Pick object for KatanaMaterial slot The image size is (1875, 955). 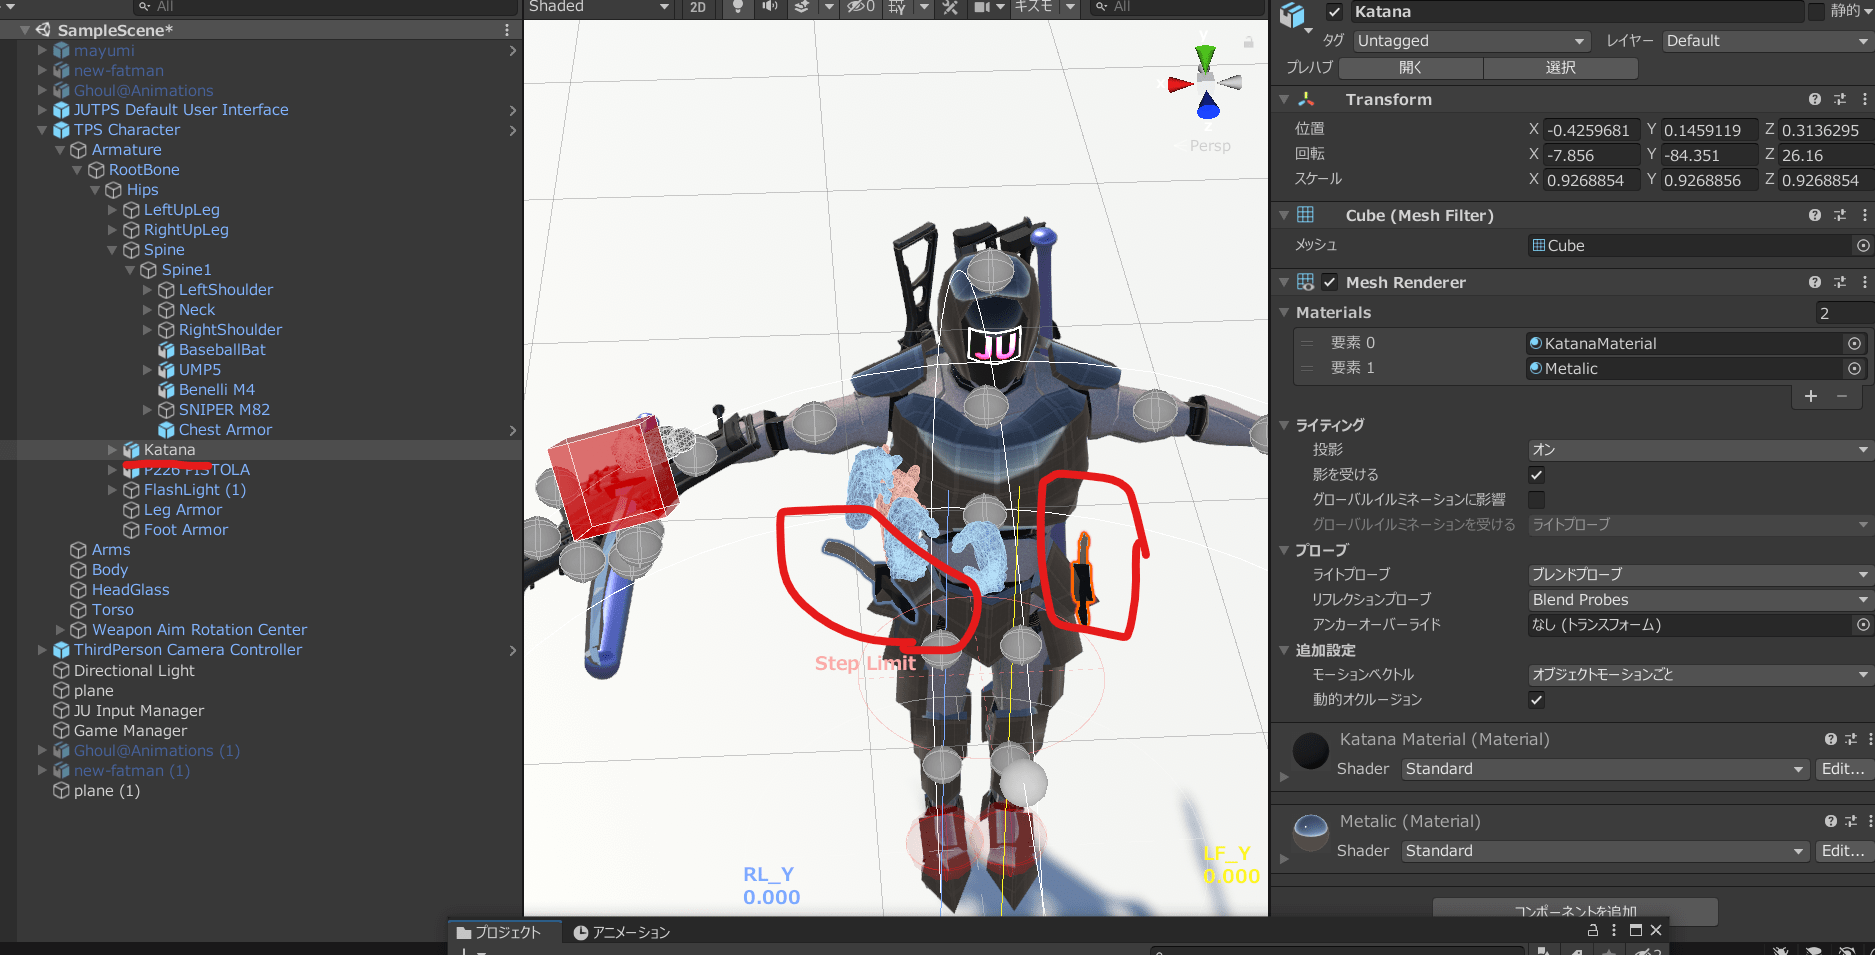coord(1854,343)
